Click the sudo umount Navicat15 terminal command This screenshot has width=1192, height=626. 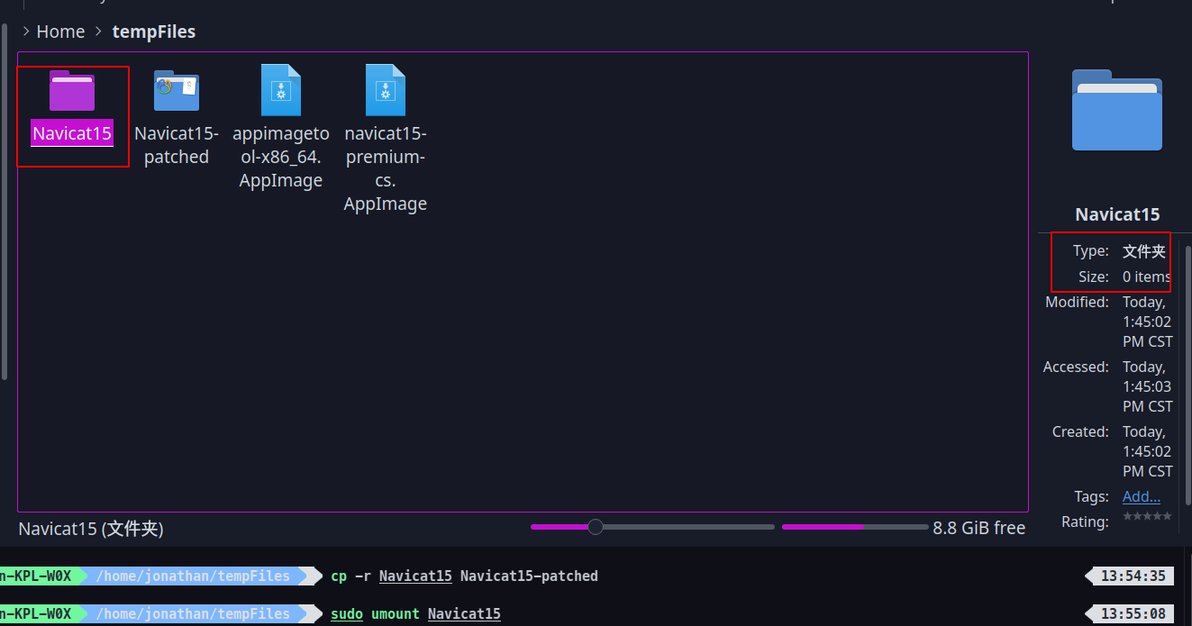point(416,614)
